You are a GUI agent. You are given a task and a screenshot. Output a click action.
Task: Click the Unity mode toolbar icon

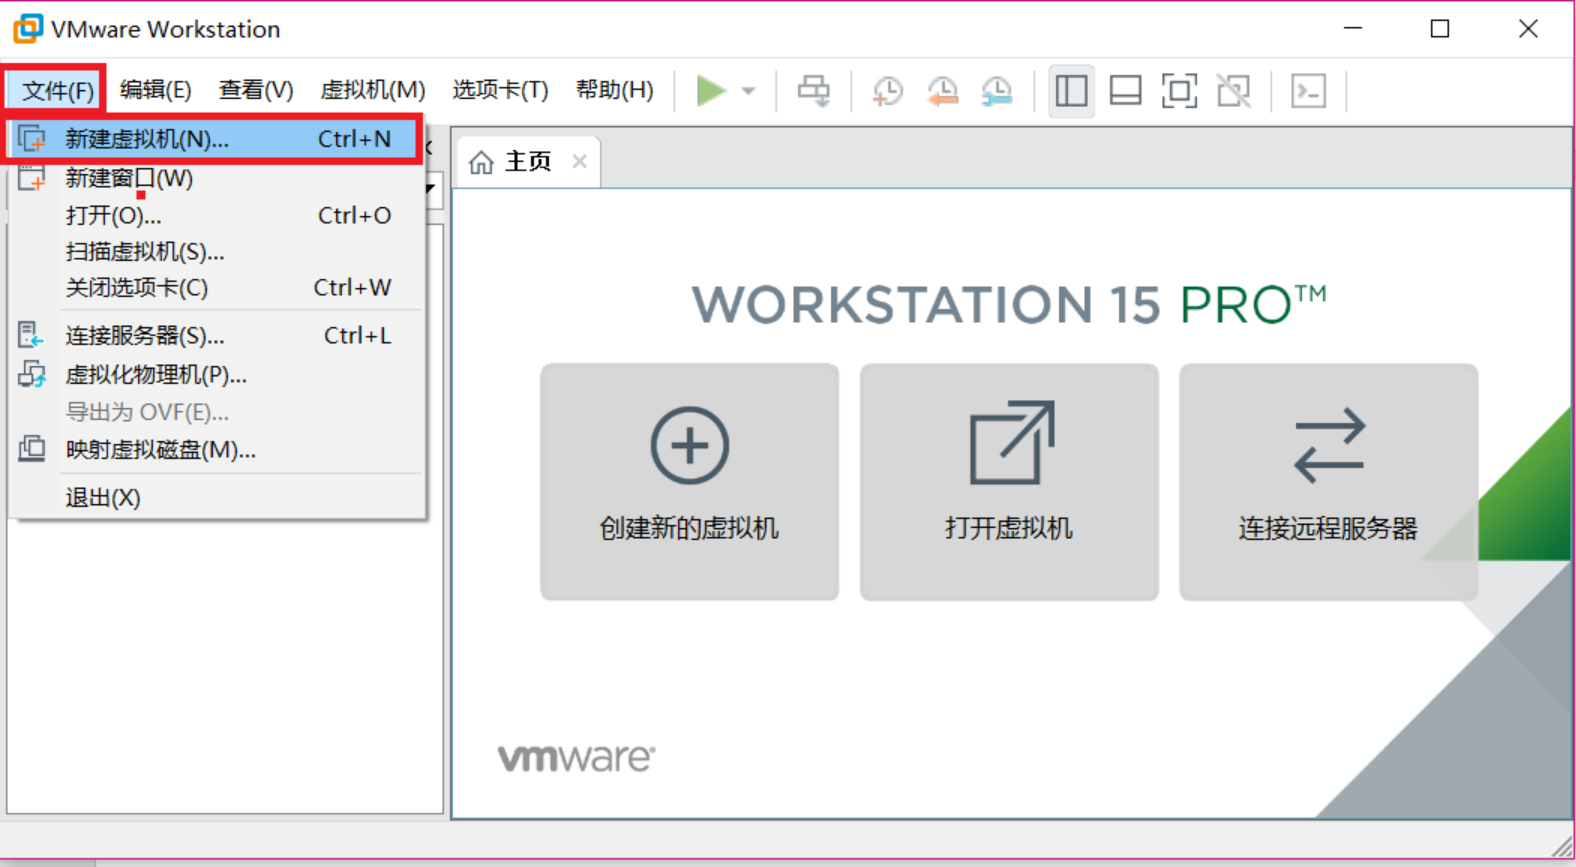click(x=1234, y=91)
